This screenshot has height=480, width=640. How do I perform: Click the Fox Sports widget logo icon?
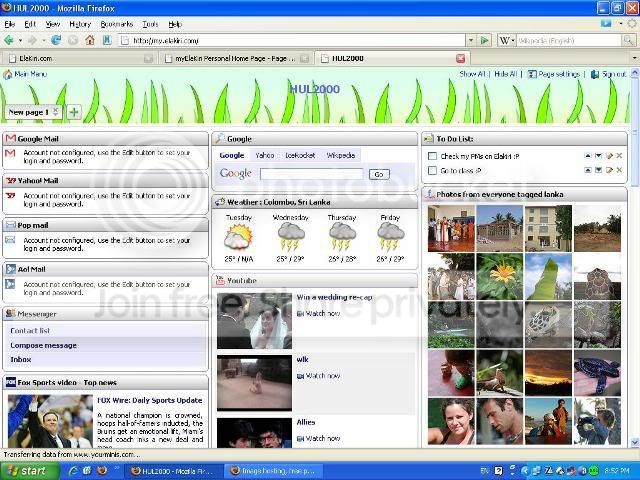(x=11, y=382)
